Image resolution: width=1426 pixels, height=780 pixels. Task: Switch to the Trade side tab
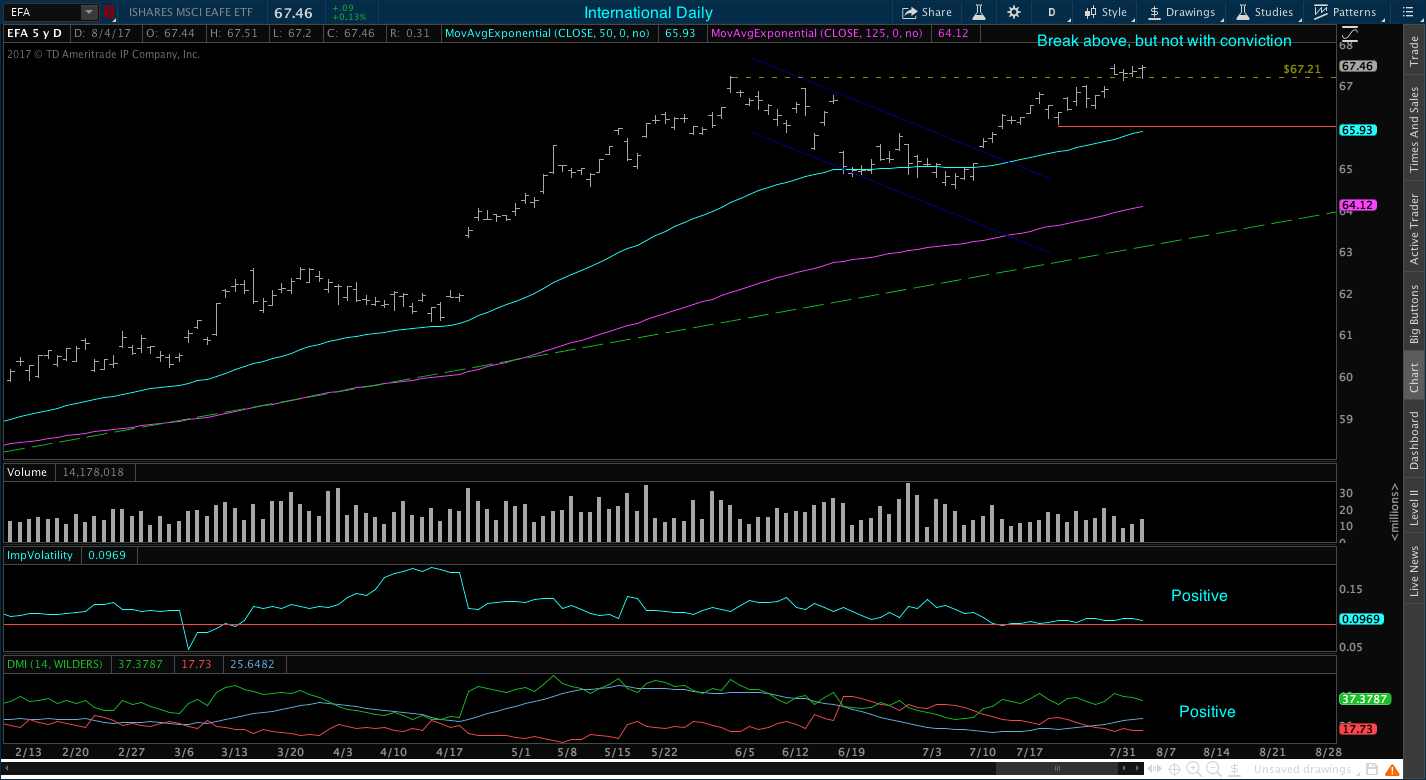click(1414, 53)
